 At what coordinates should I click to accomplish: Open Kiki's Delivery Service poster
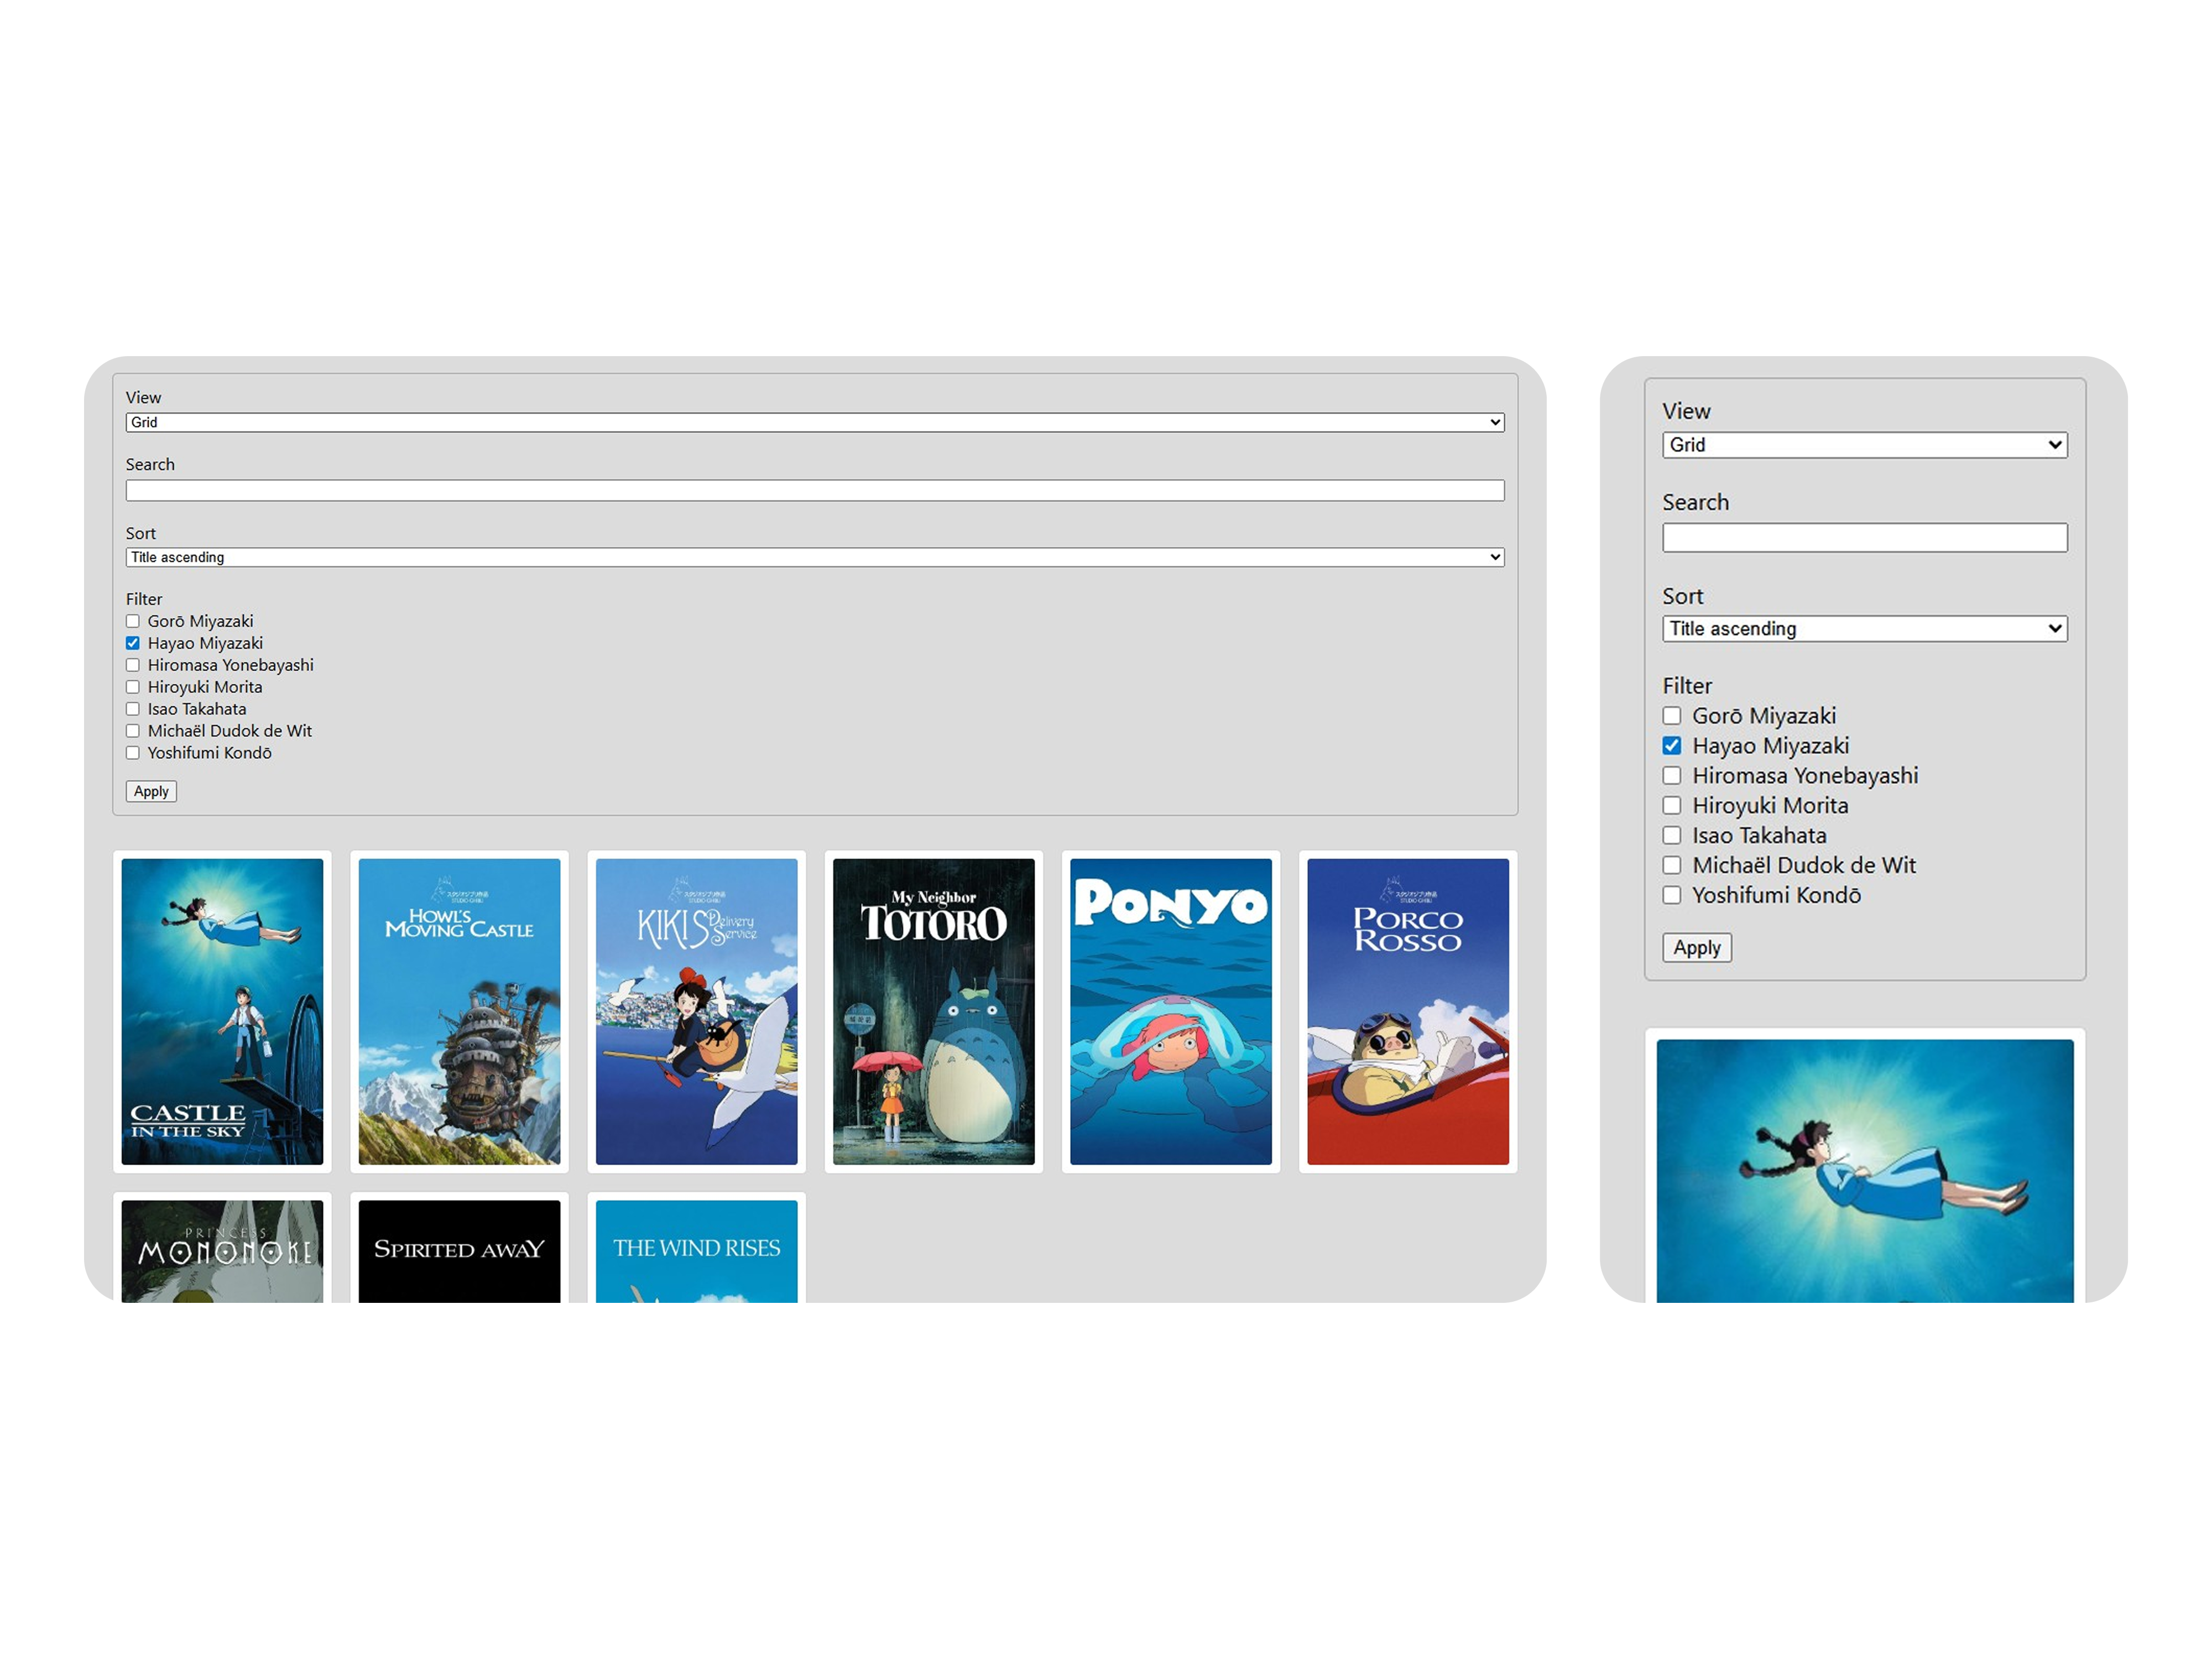(x=696, y=1011)
